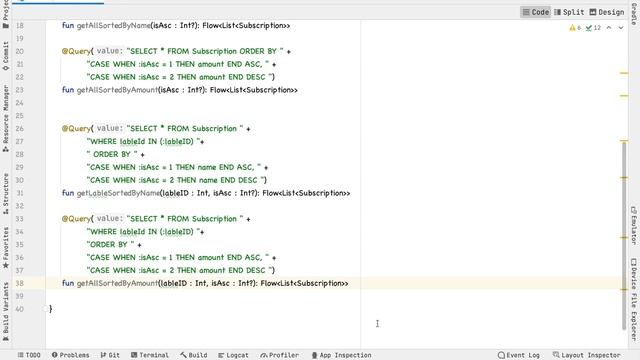
Task: Open the Terminal tool window
Action: (x=150, y=355)
